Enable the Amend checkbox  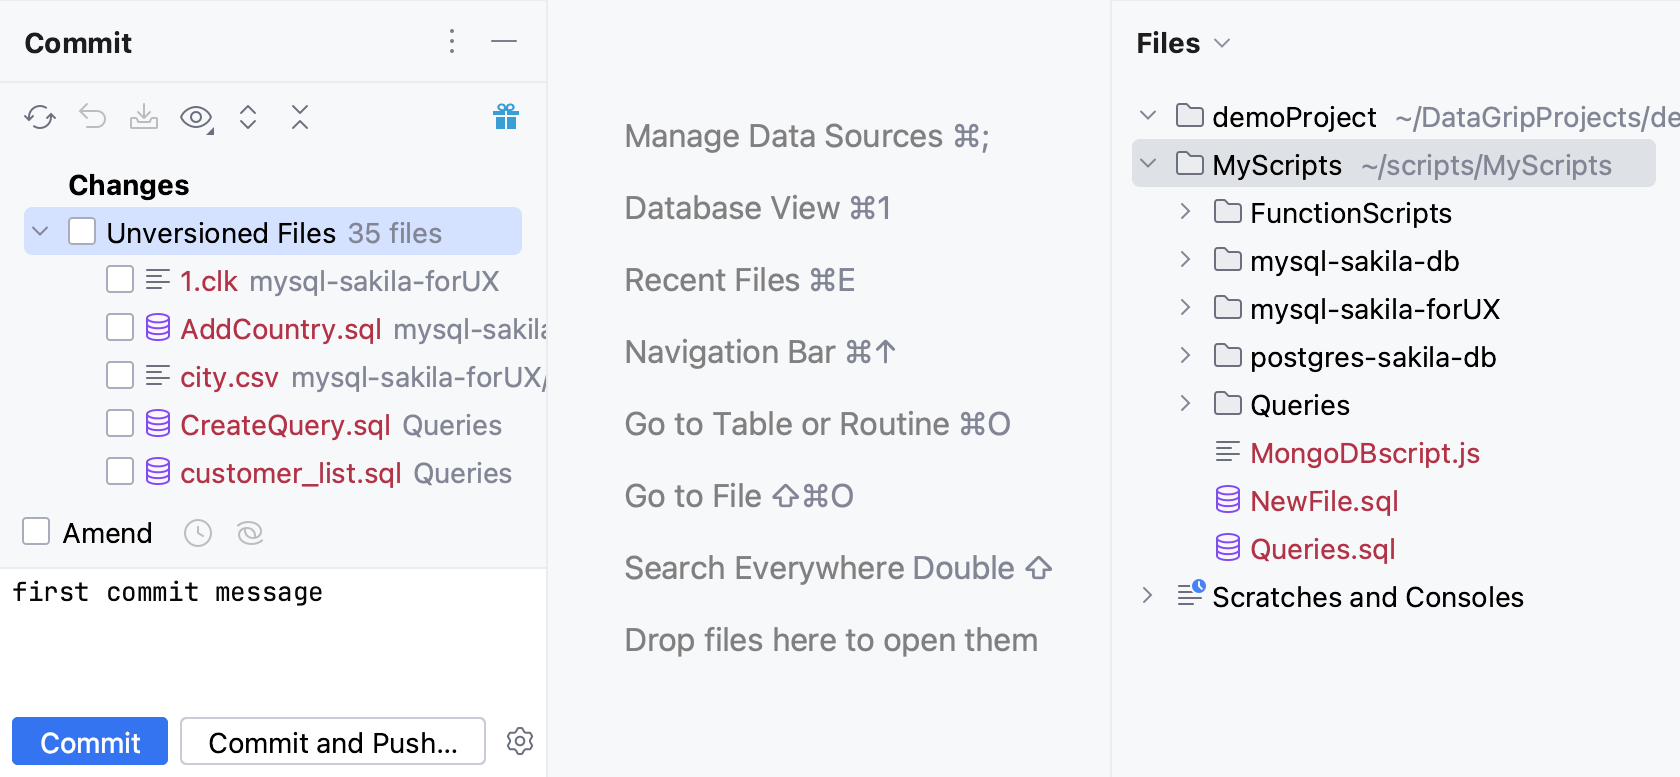(37, 531)
